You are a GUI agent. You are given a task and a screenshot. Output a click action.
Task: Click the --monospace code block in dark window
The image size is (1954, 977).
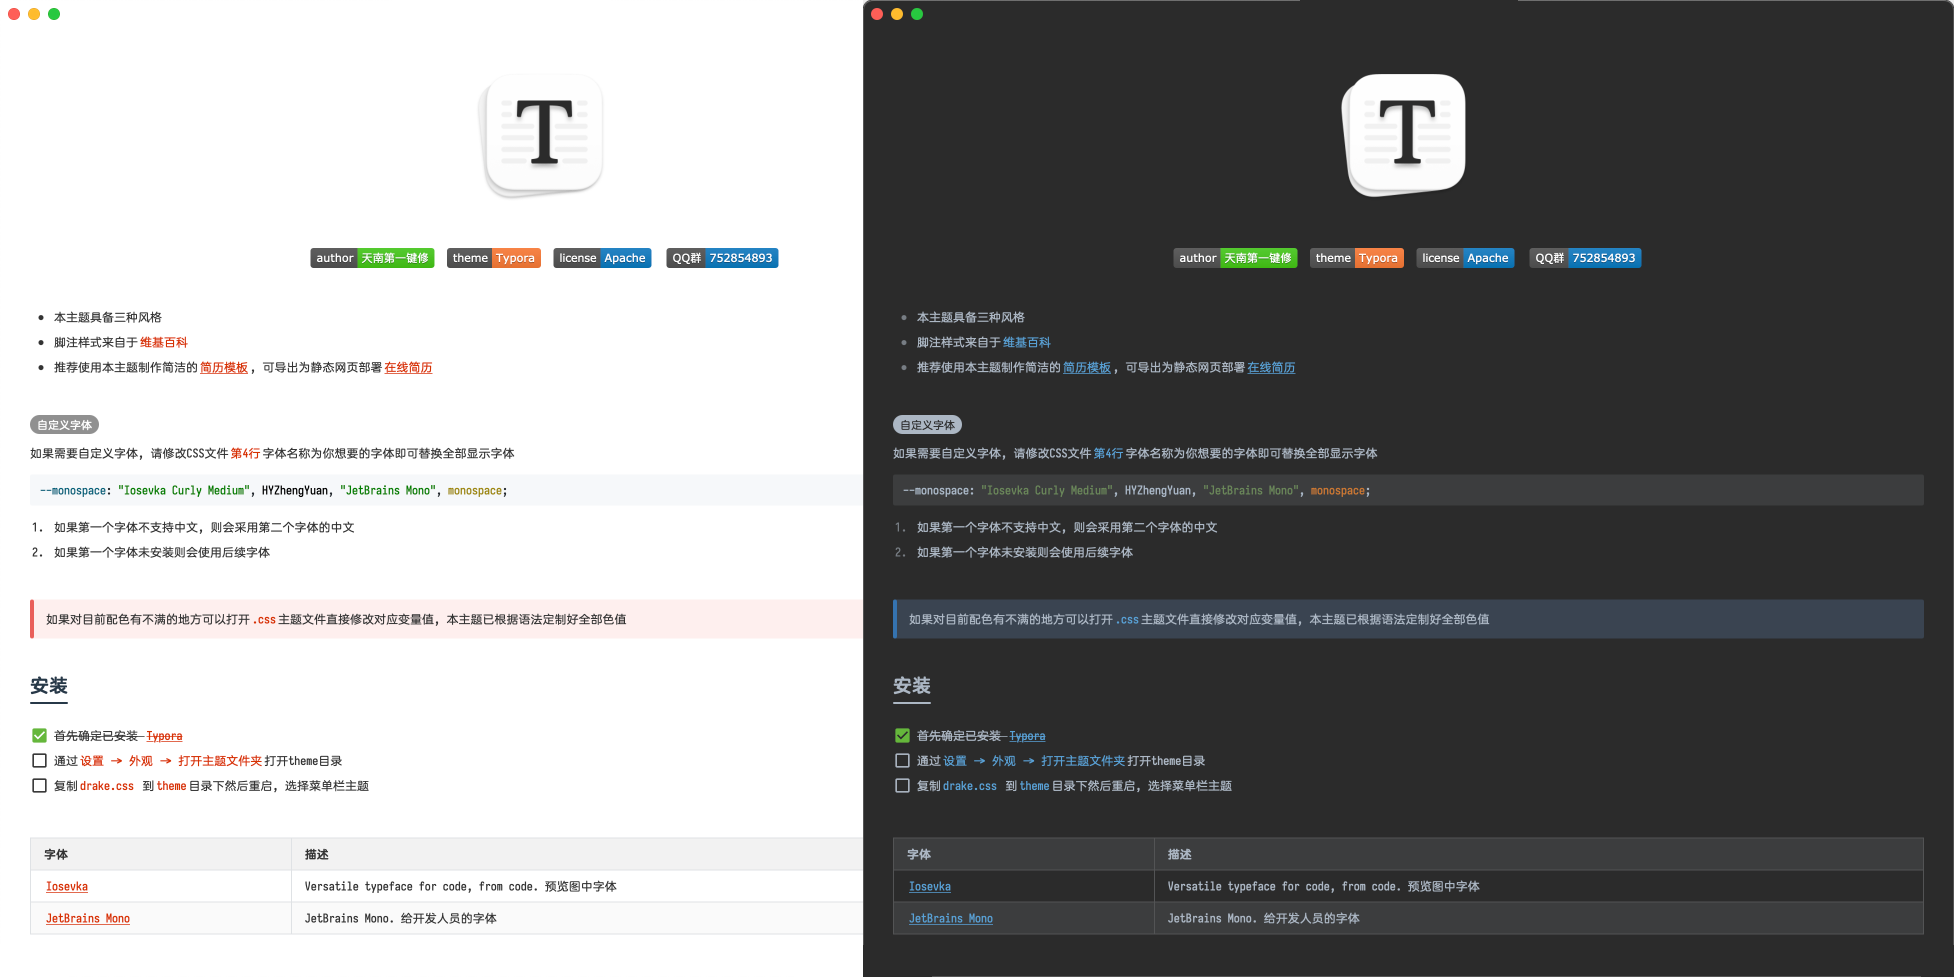pyautogui.click(x=1408, y=491)
